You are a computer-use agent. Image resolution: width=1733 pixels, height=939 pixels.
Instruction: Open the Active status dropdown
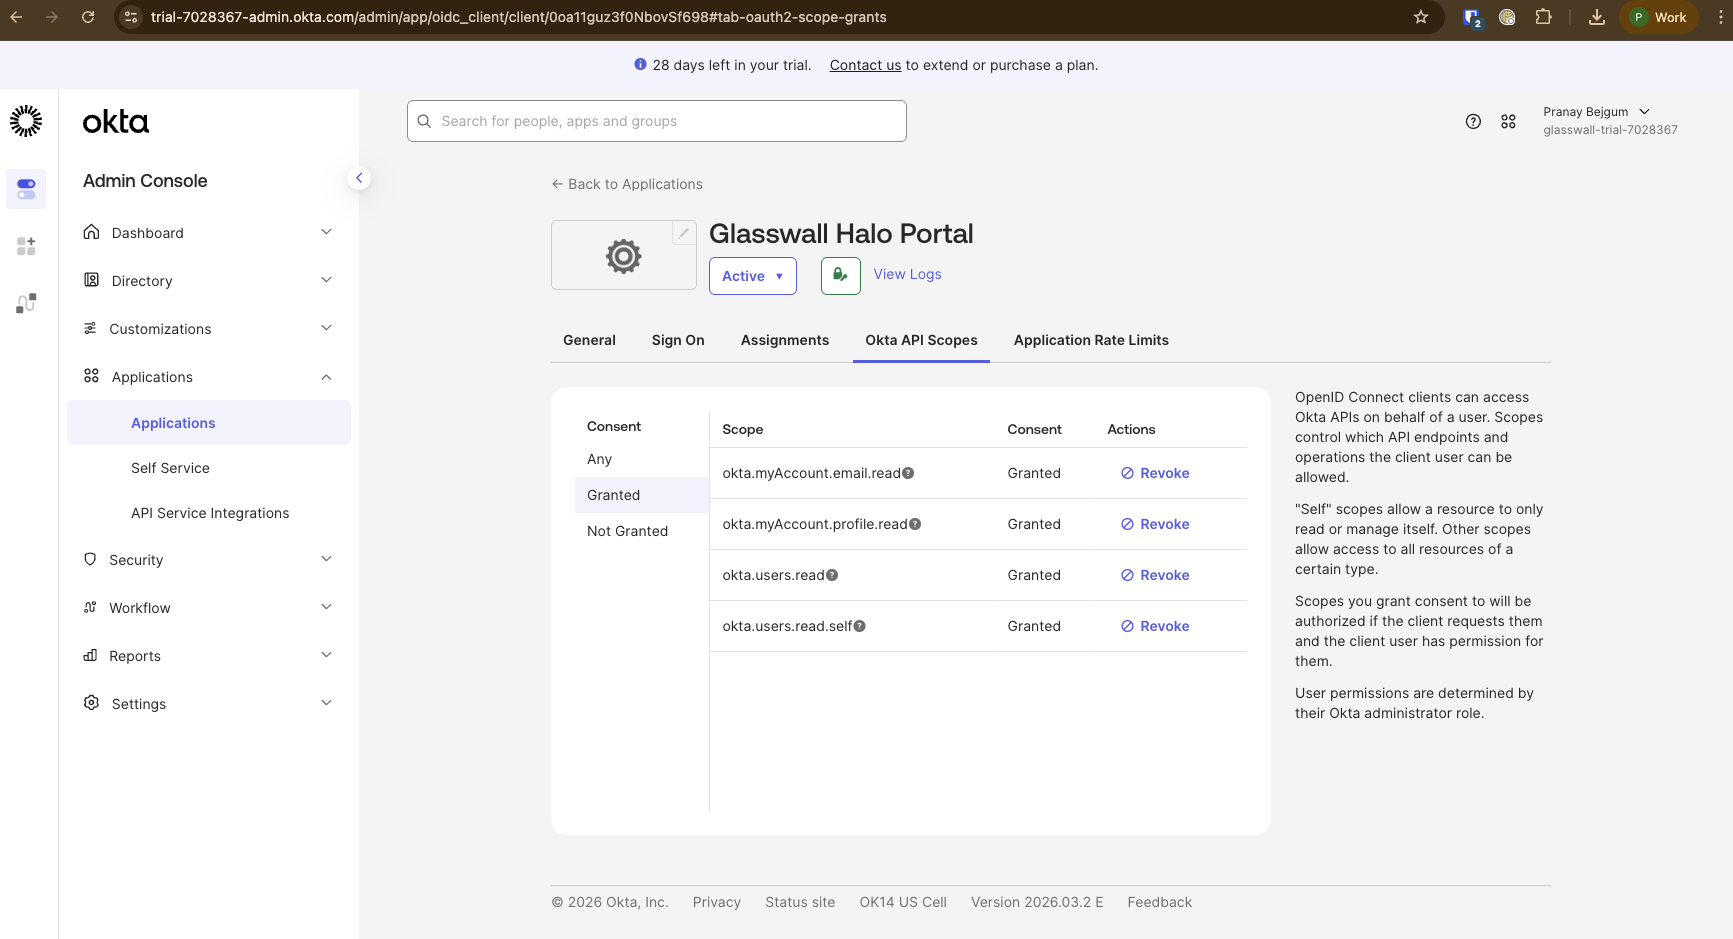coord(753,276)
